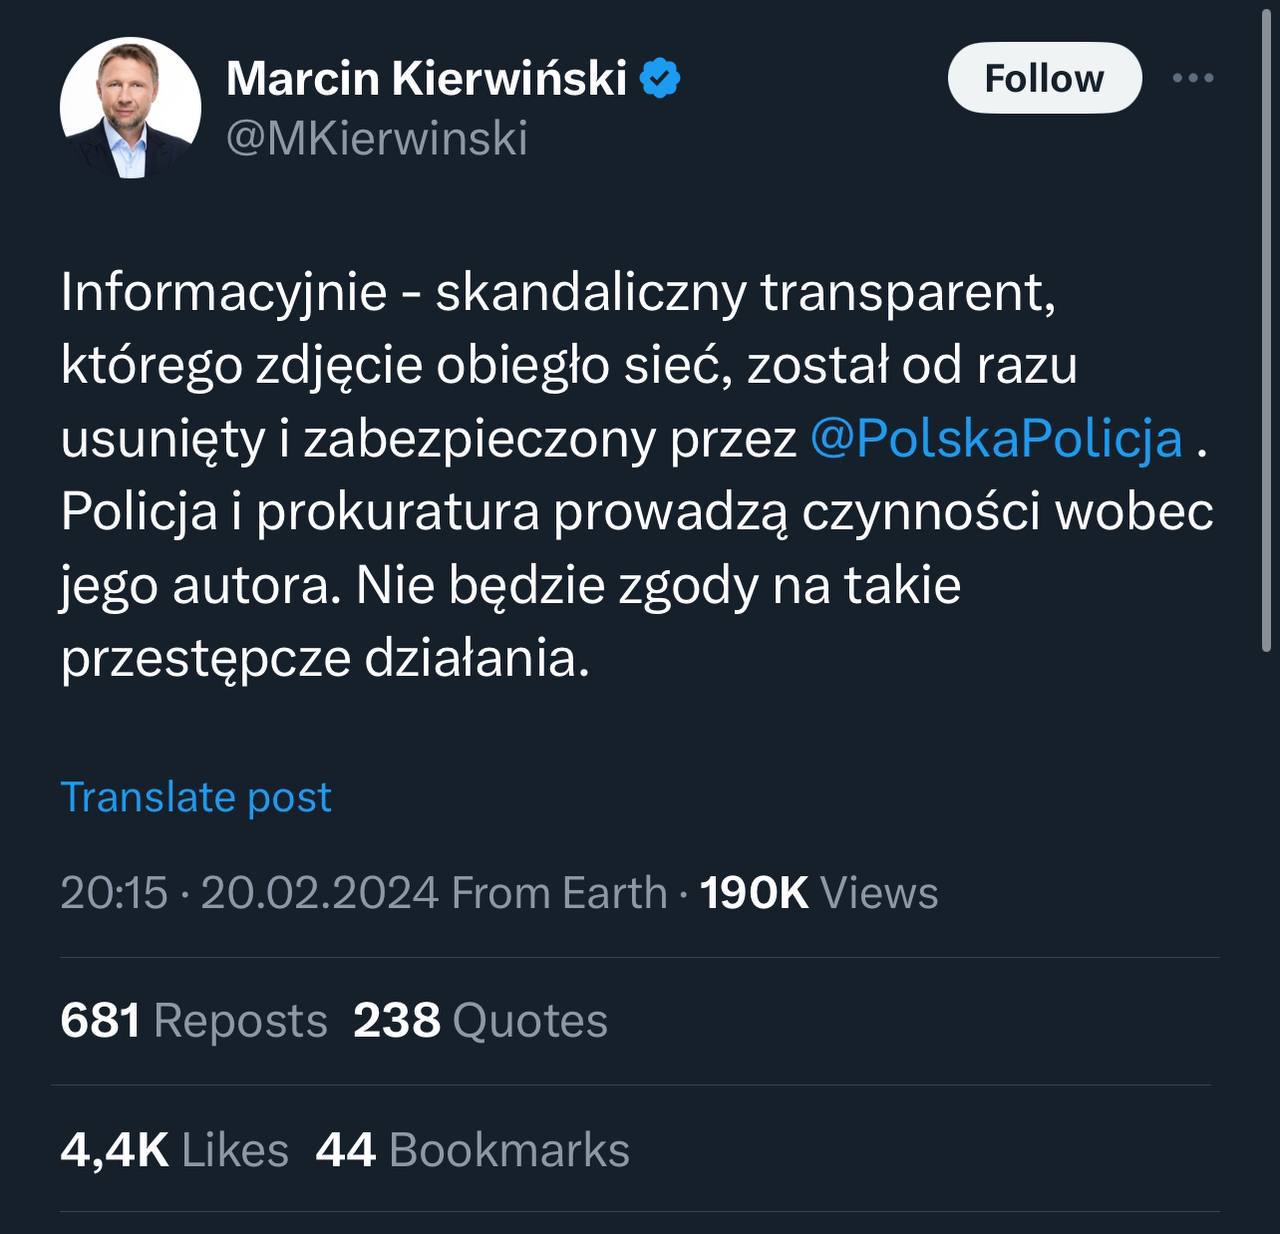
Task: Show the 238 Quotes list
Action: pyautogui.click(x=480, y=1021)
